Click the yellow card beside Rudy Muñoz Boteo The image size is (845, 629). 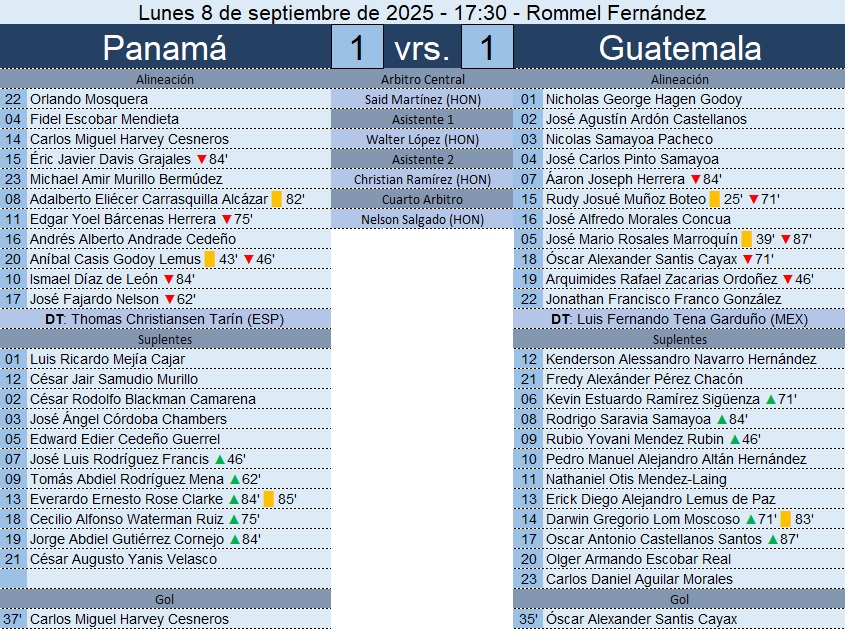(x=714, y=199)
